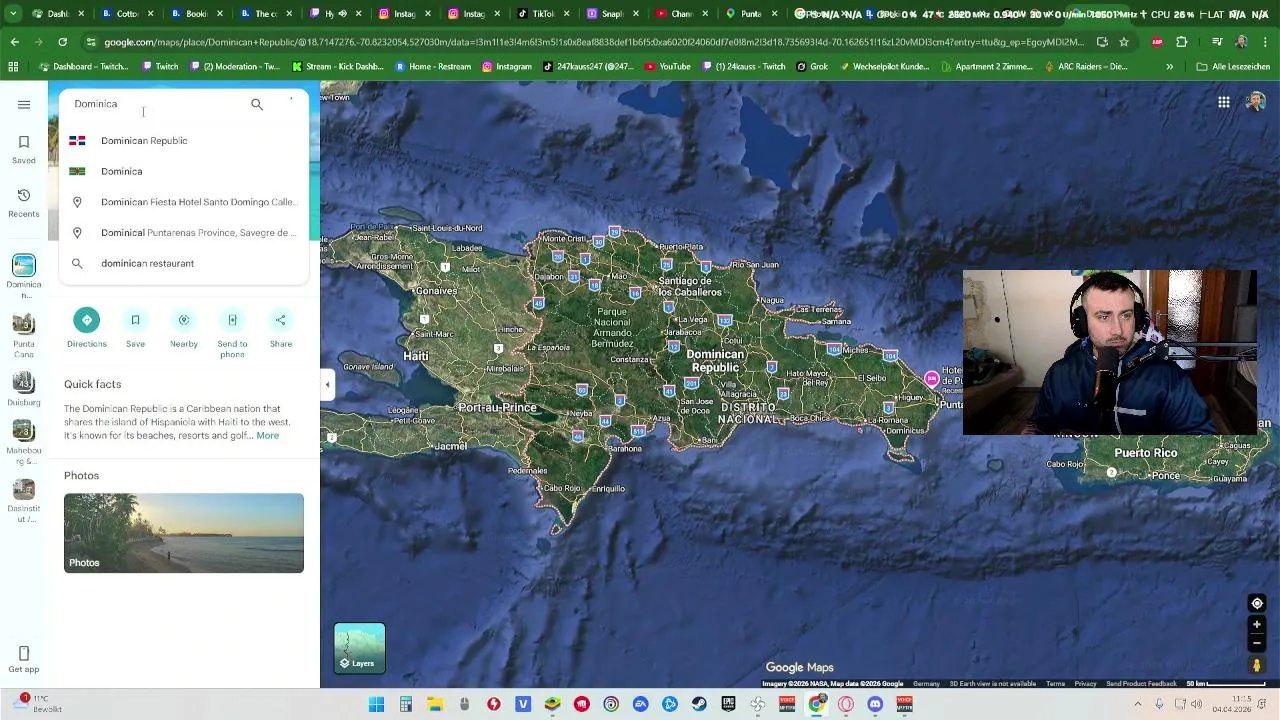Viewport: 1280px width, 720px height.
Task: Click the Nearby button
Action: [184, 328]
